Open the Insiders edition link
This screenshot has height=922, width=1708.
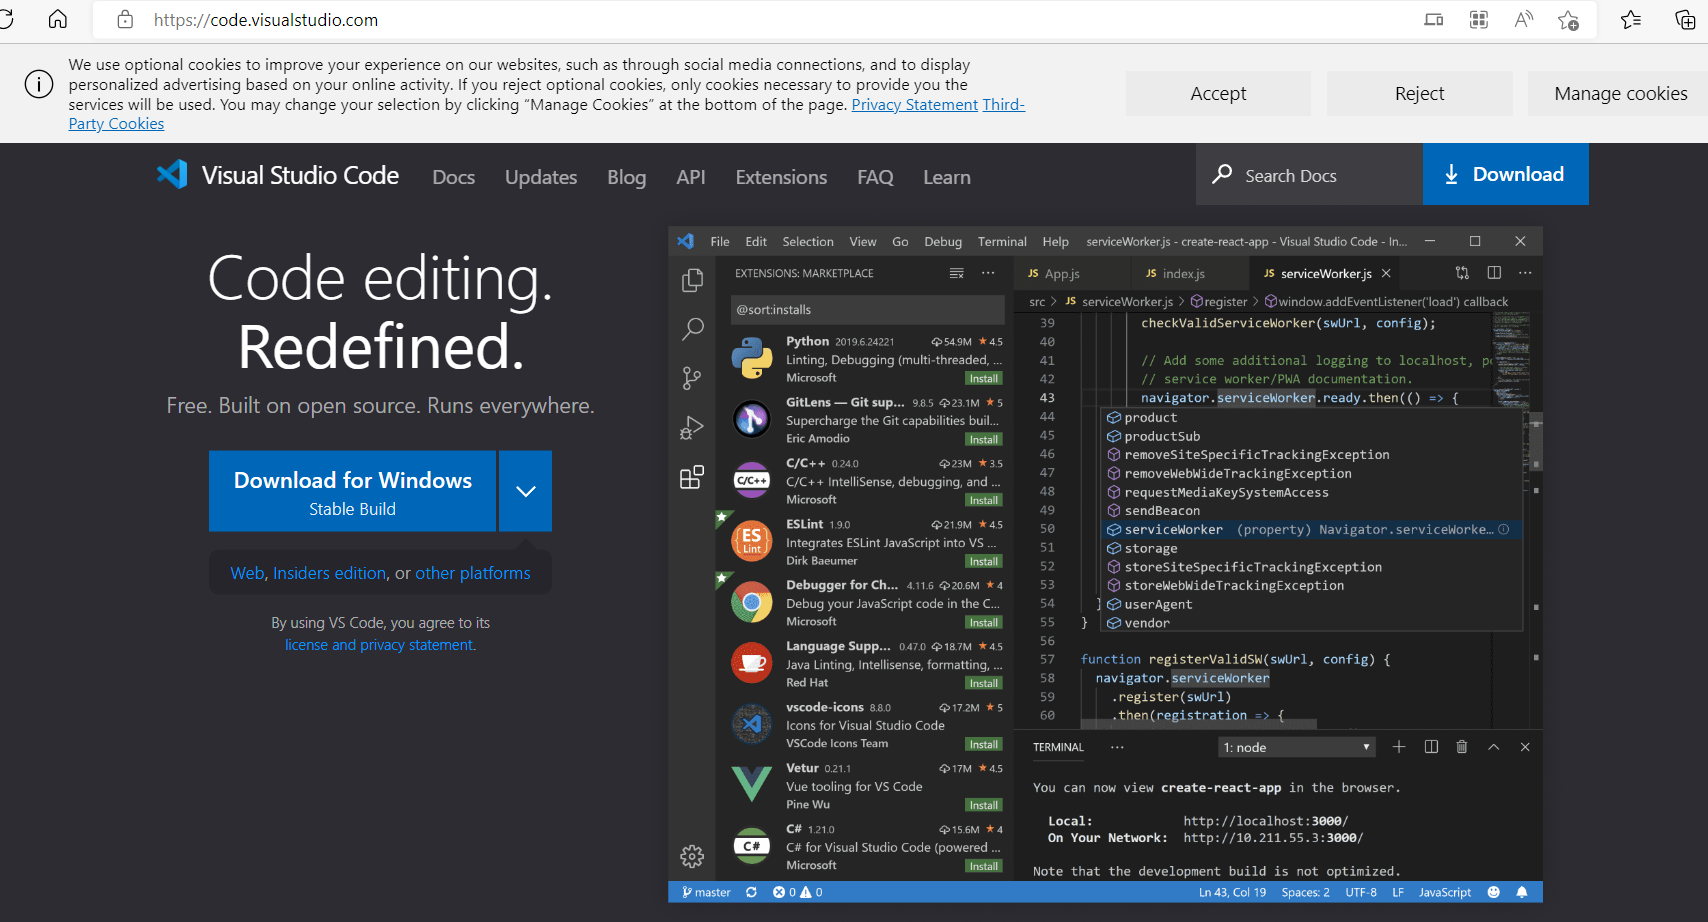pos(330,573)
